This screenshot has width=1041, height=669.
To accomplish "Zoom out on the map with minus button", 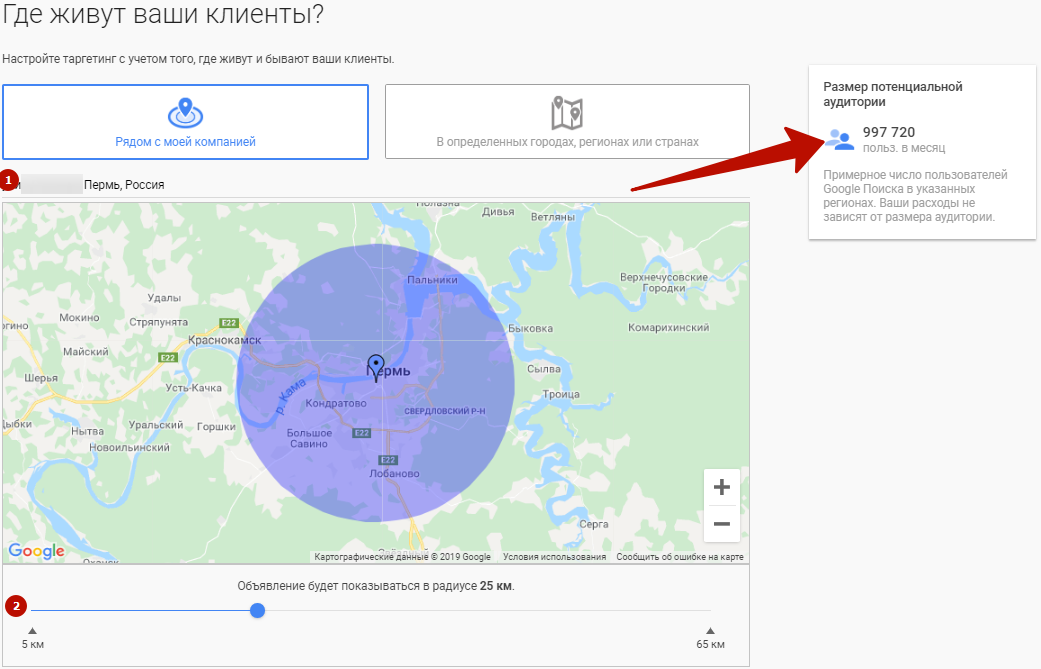I will (722, 524).
